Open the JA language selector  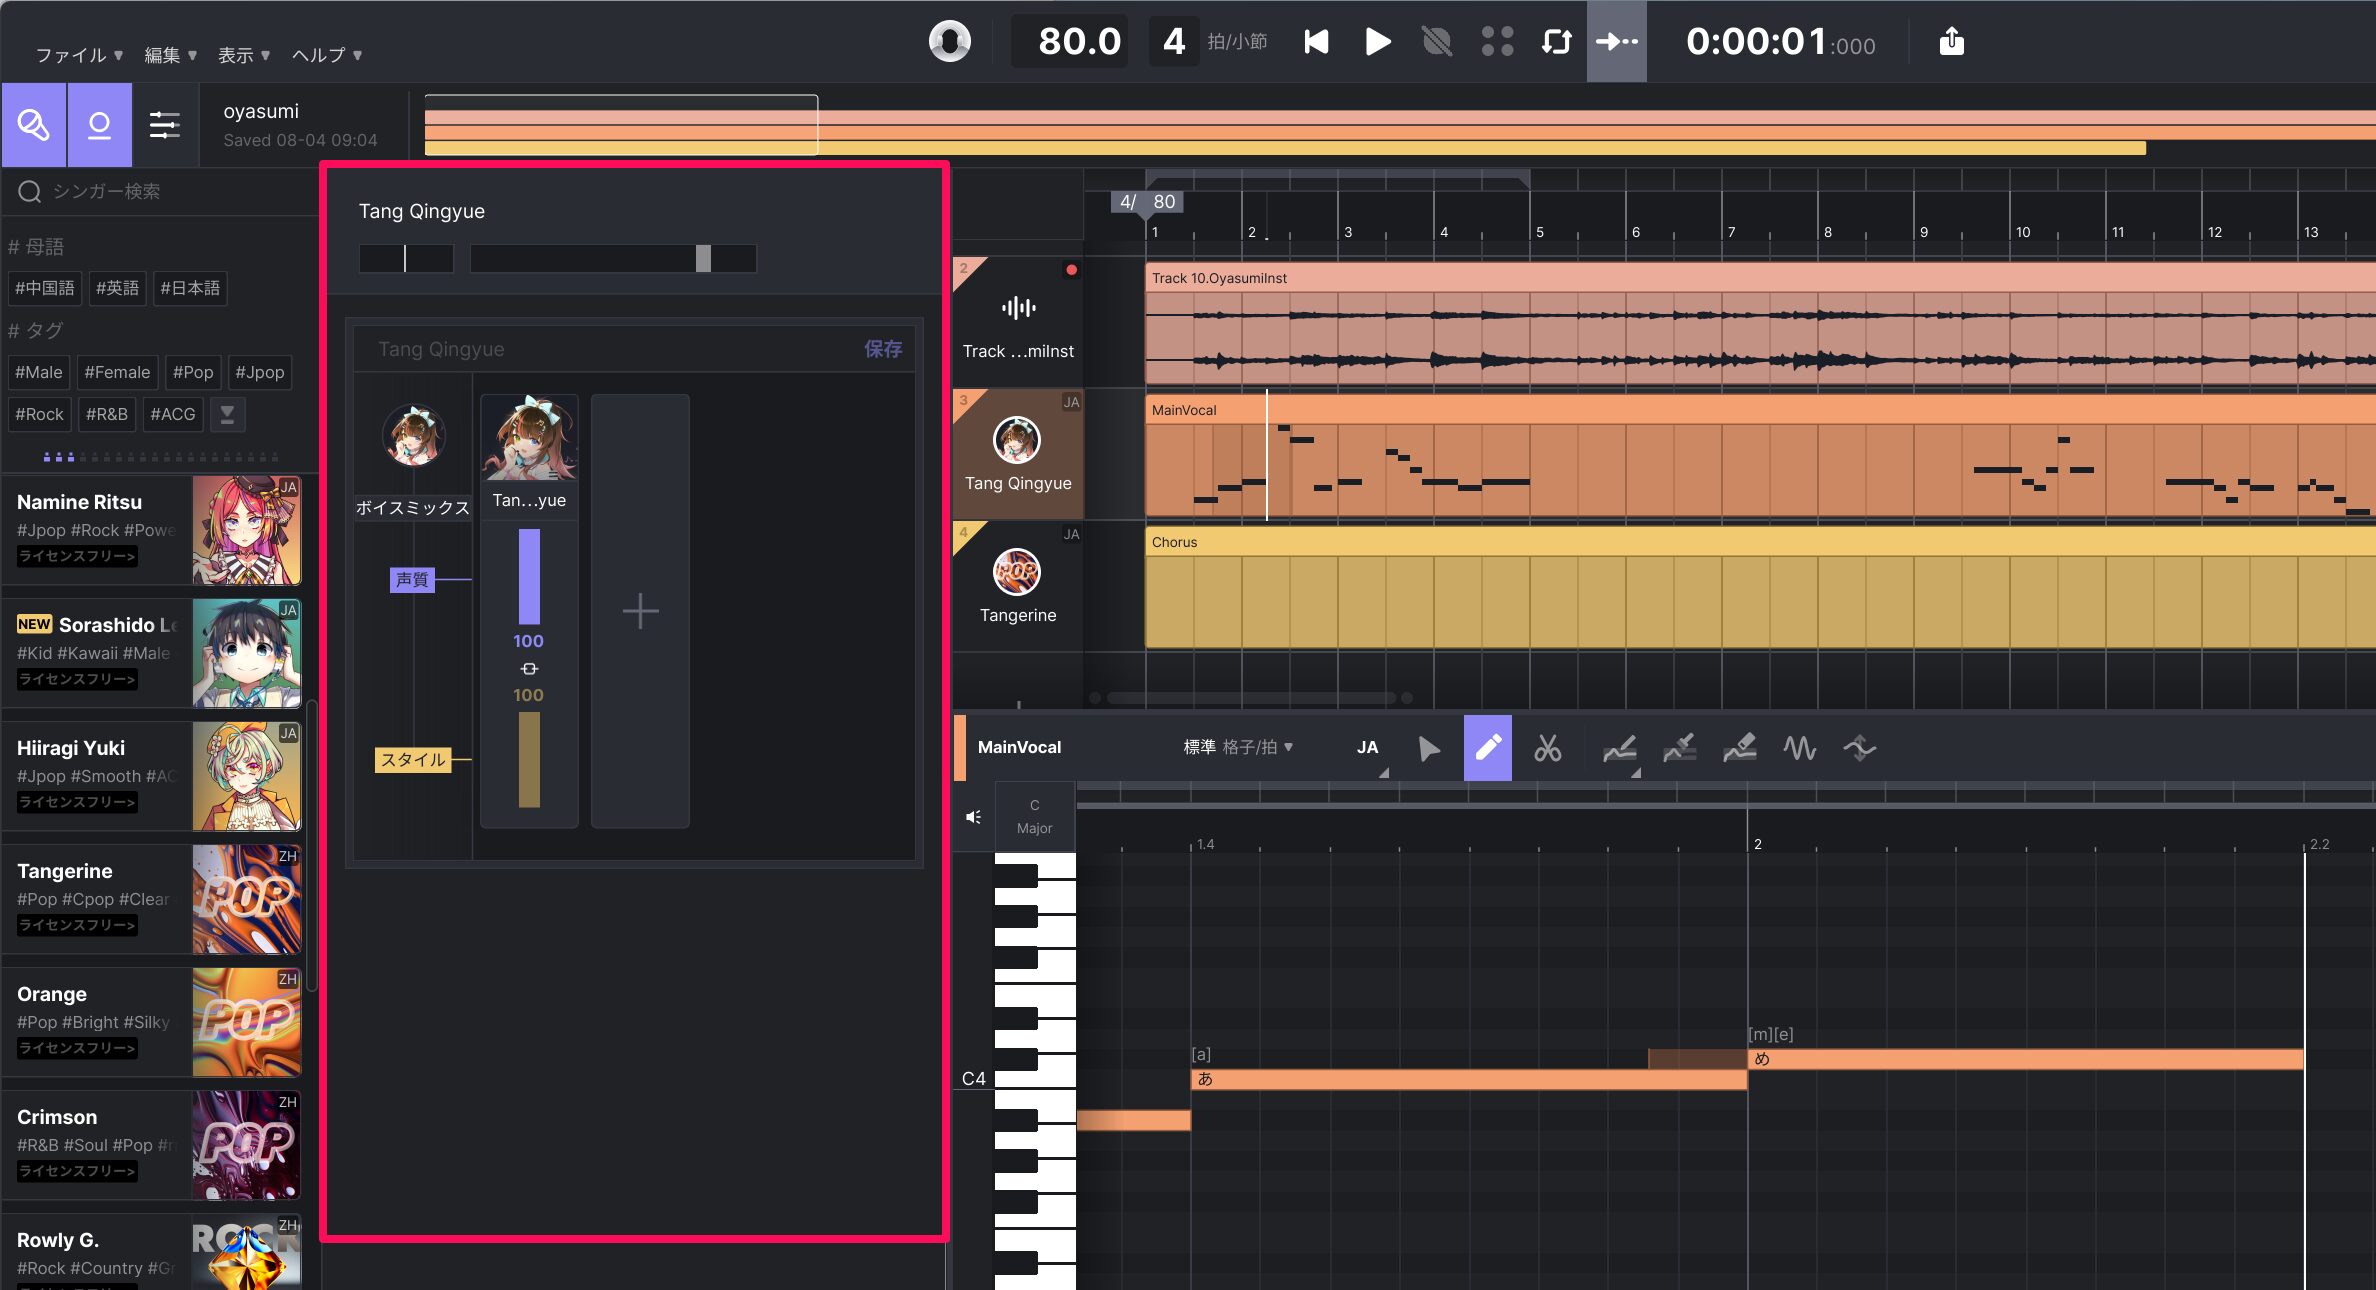click(1367, 747)
